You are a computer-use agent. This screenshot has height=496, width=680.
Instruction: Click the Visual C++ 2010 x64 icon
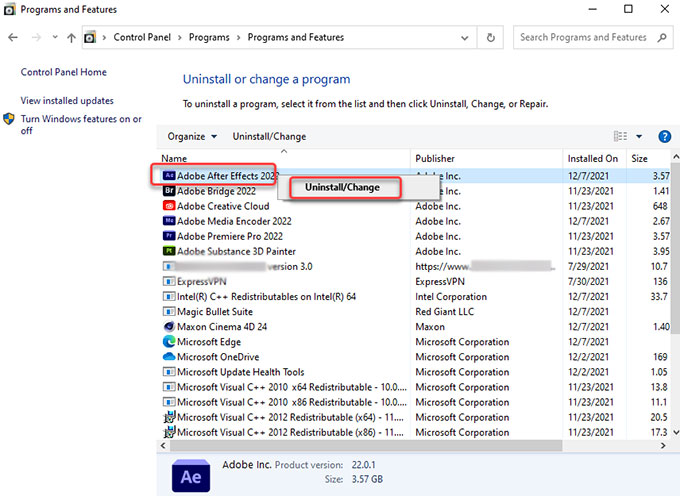(169, 387)
